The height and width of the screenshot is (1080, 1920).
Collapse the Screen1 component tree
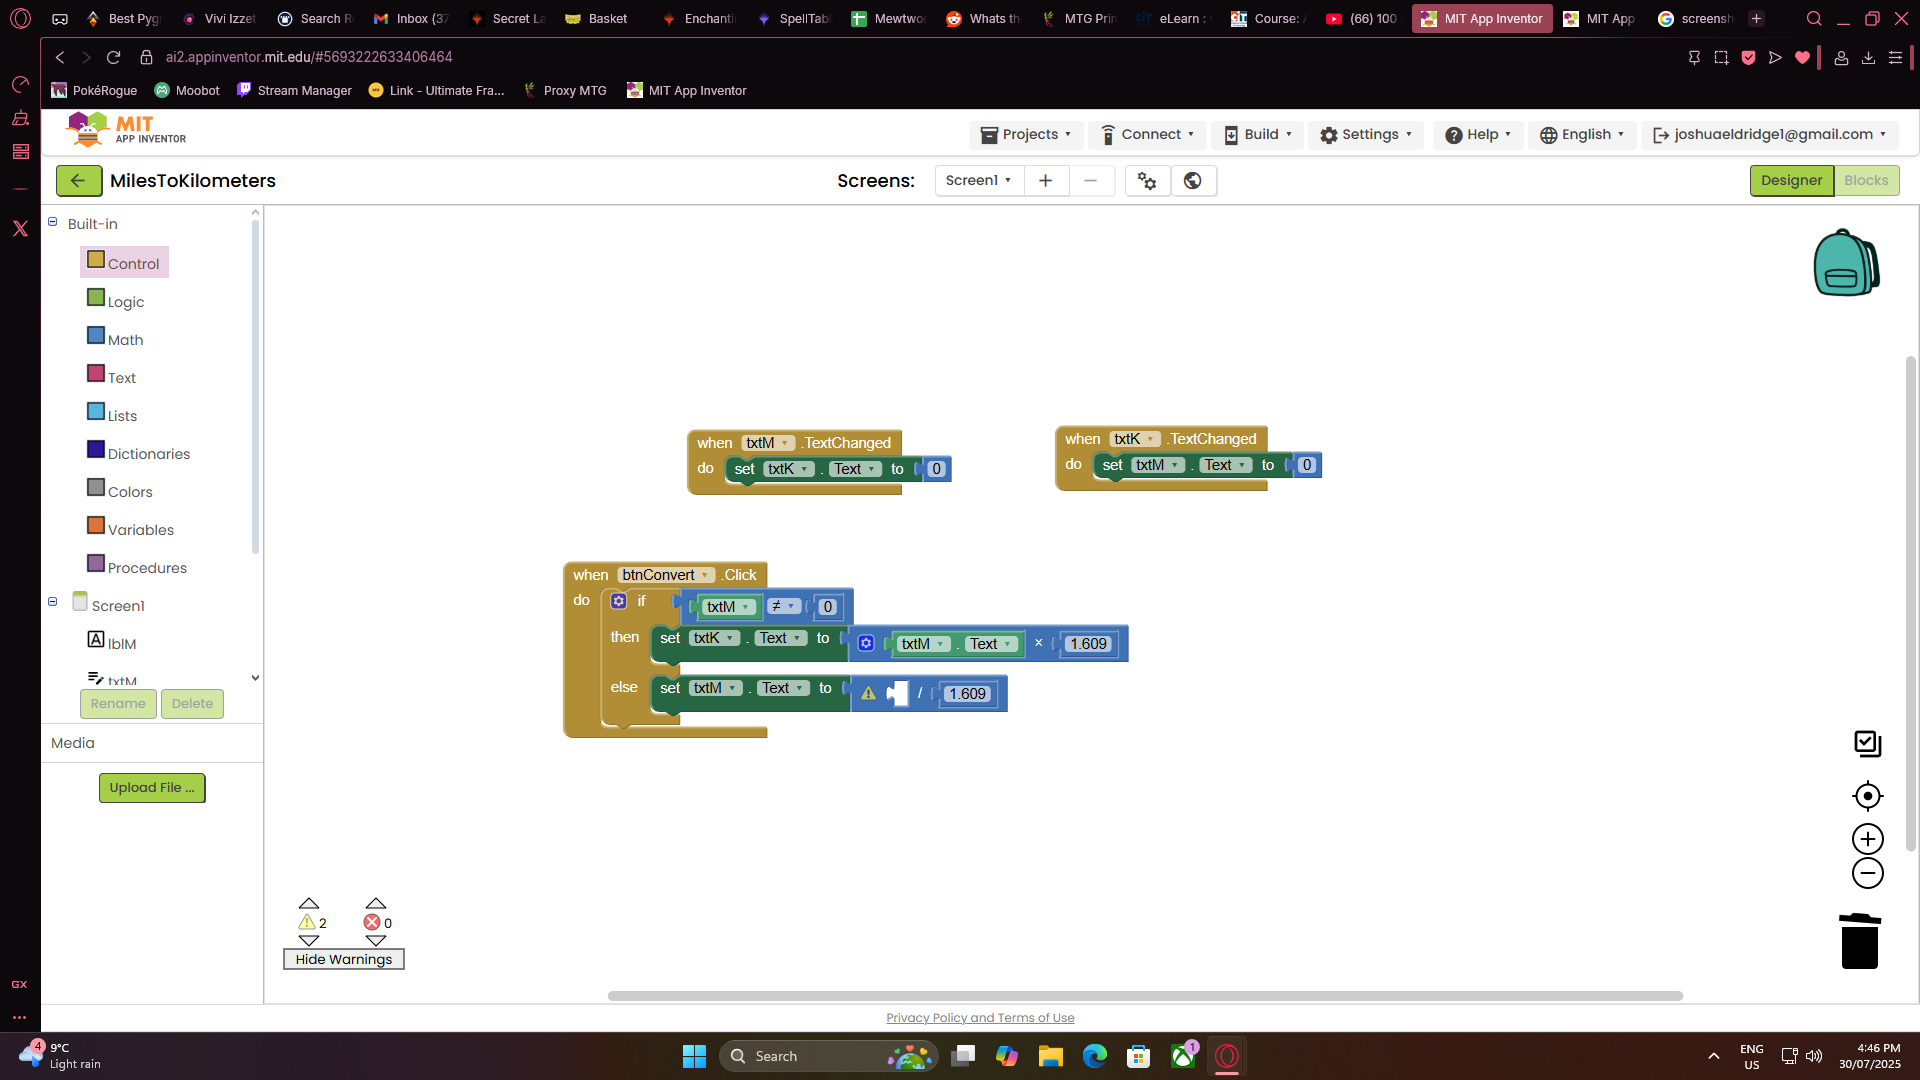53,602
